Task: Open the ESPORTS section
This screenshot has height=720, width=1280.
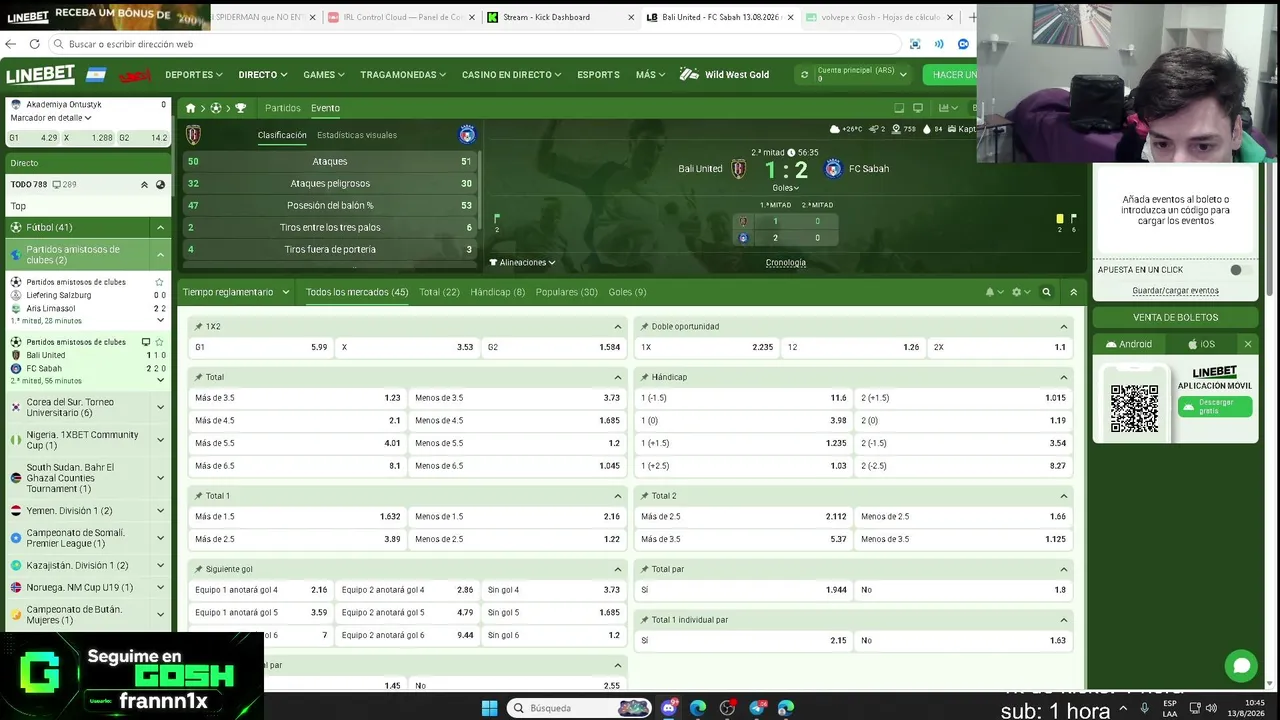Action: pyautogui.click(x=598, y=75)
